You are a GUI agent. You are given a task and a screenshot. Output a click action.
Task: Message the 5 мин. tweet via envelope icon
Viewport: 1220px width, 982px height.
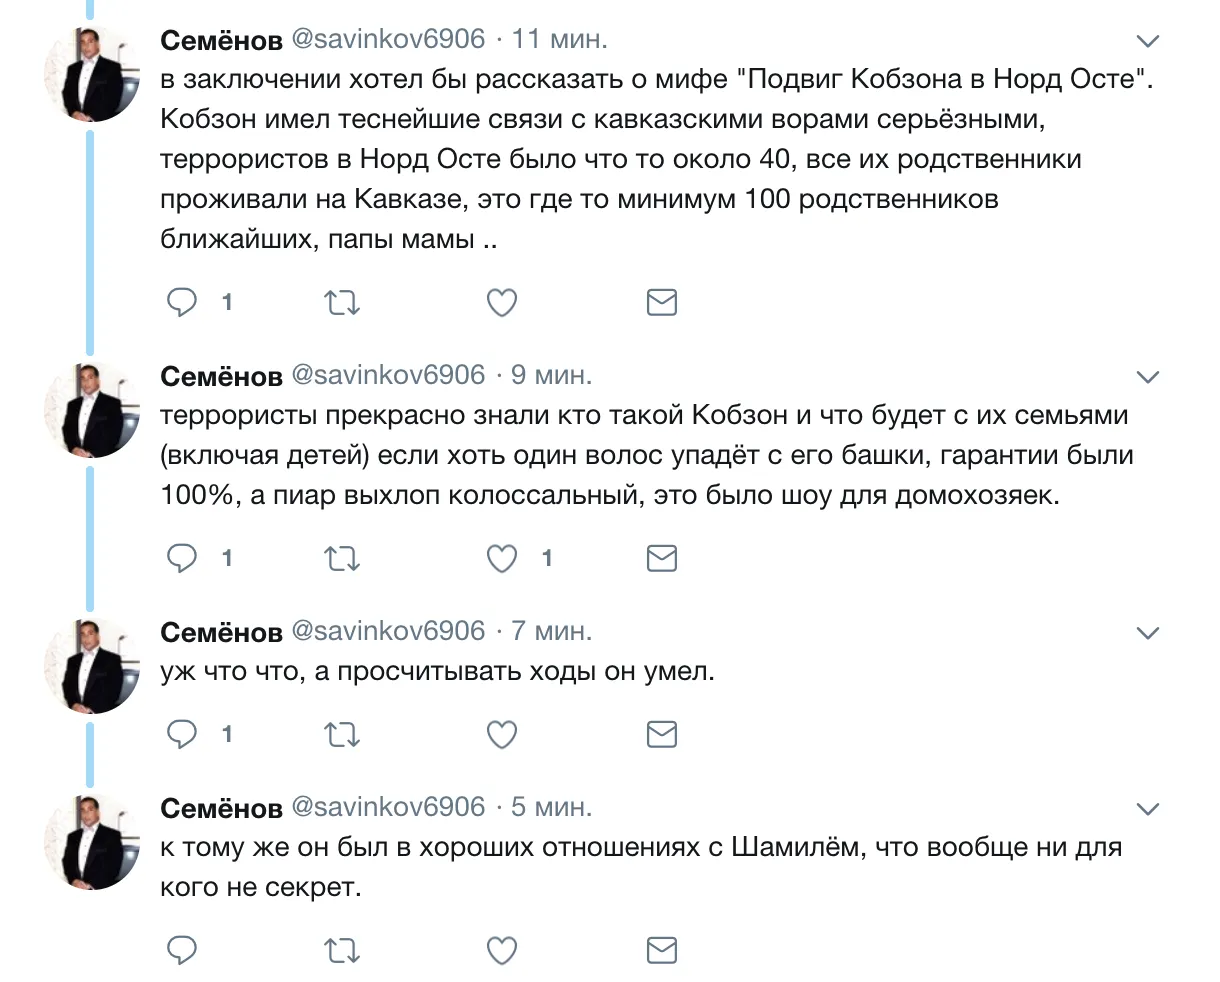pyautogui.click(x=662, y=950)
